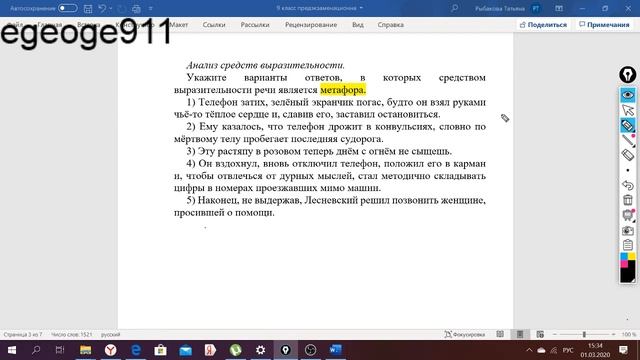Open Task View on taskbar
Image resolution: width=640 pixels, height=360 pixels.
(x=60, y=350)
